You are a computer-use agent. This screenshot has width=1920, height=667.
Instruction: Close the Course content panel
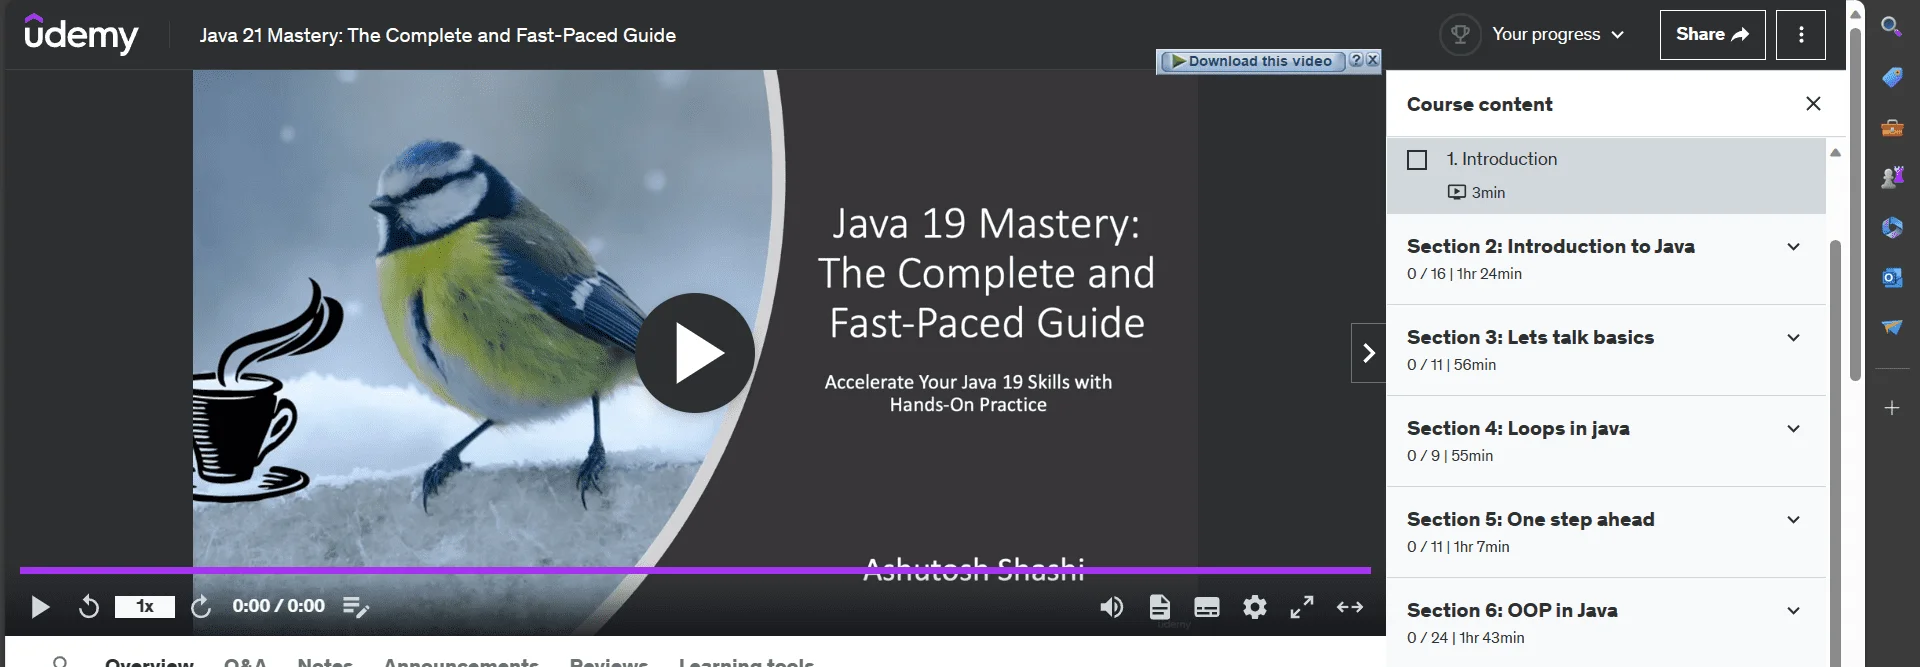(1813, 104)
